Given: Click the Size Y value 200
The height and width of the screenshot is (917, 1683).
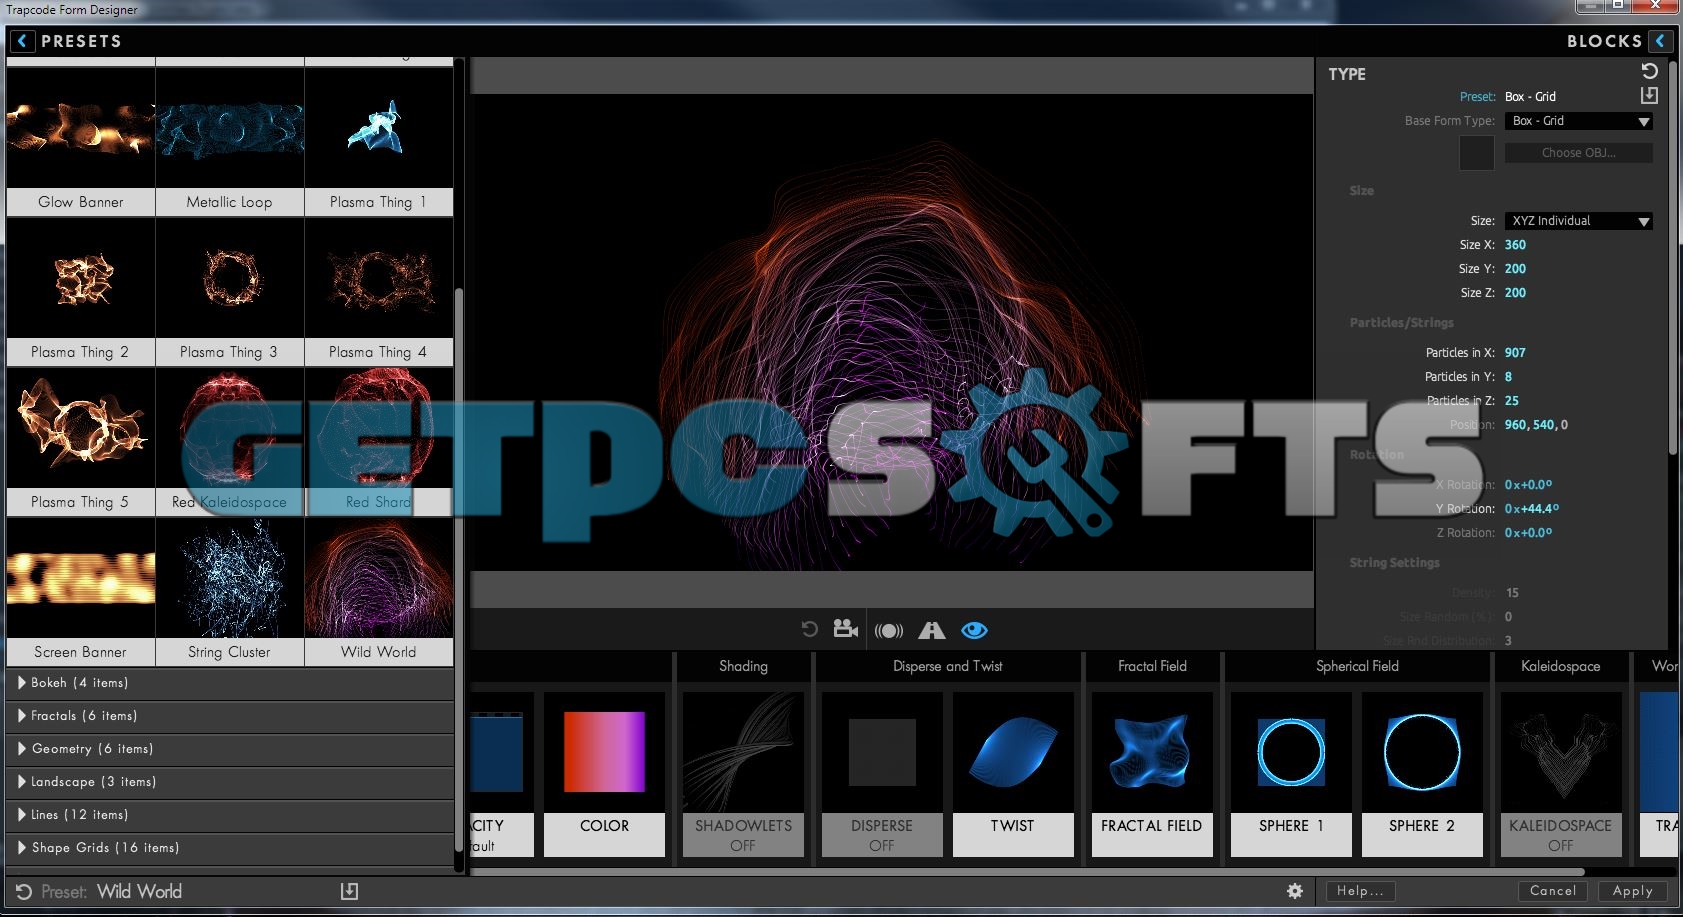Looking at the screenshot, I should click(1515, 269).
